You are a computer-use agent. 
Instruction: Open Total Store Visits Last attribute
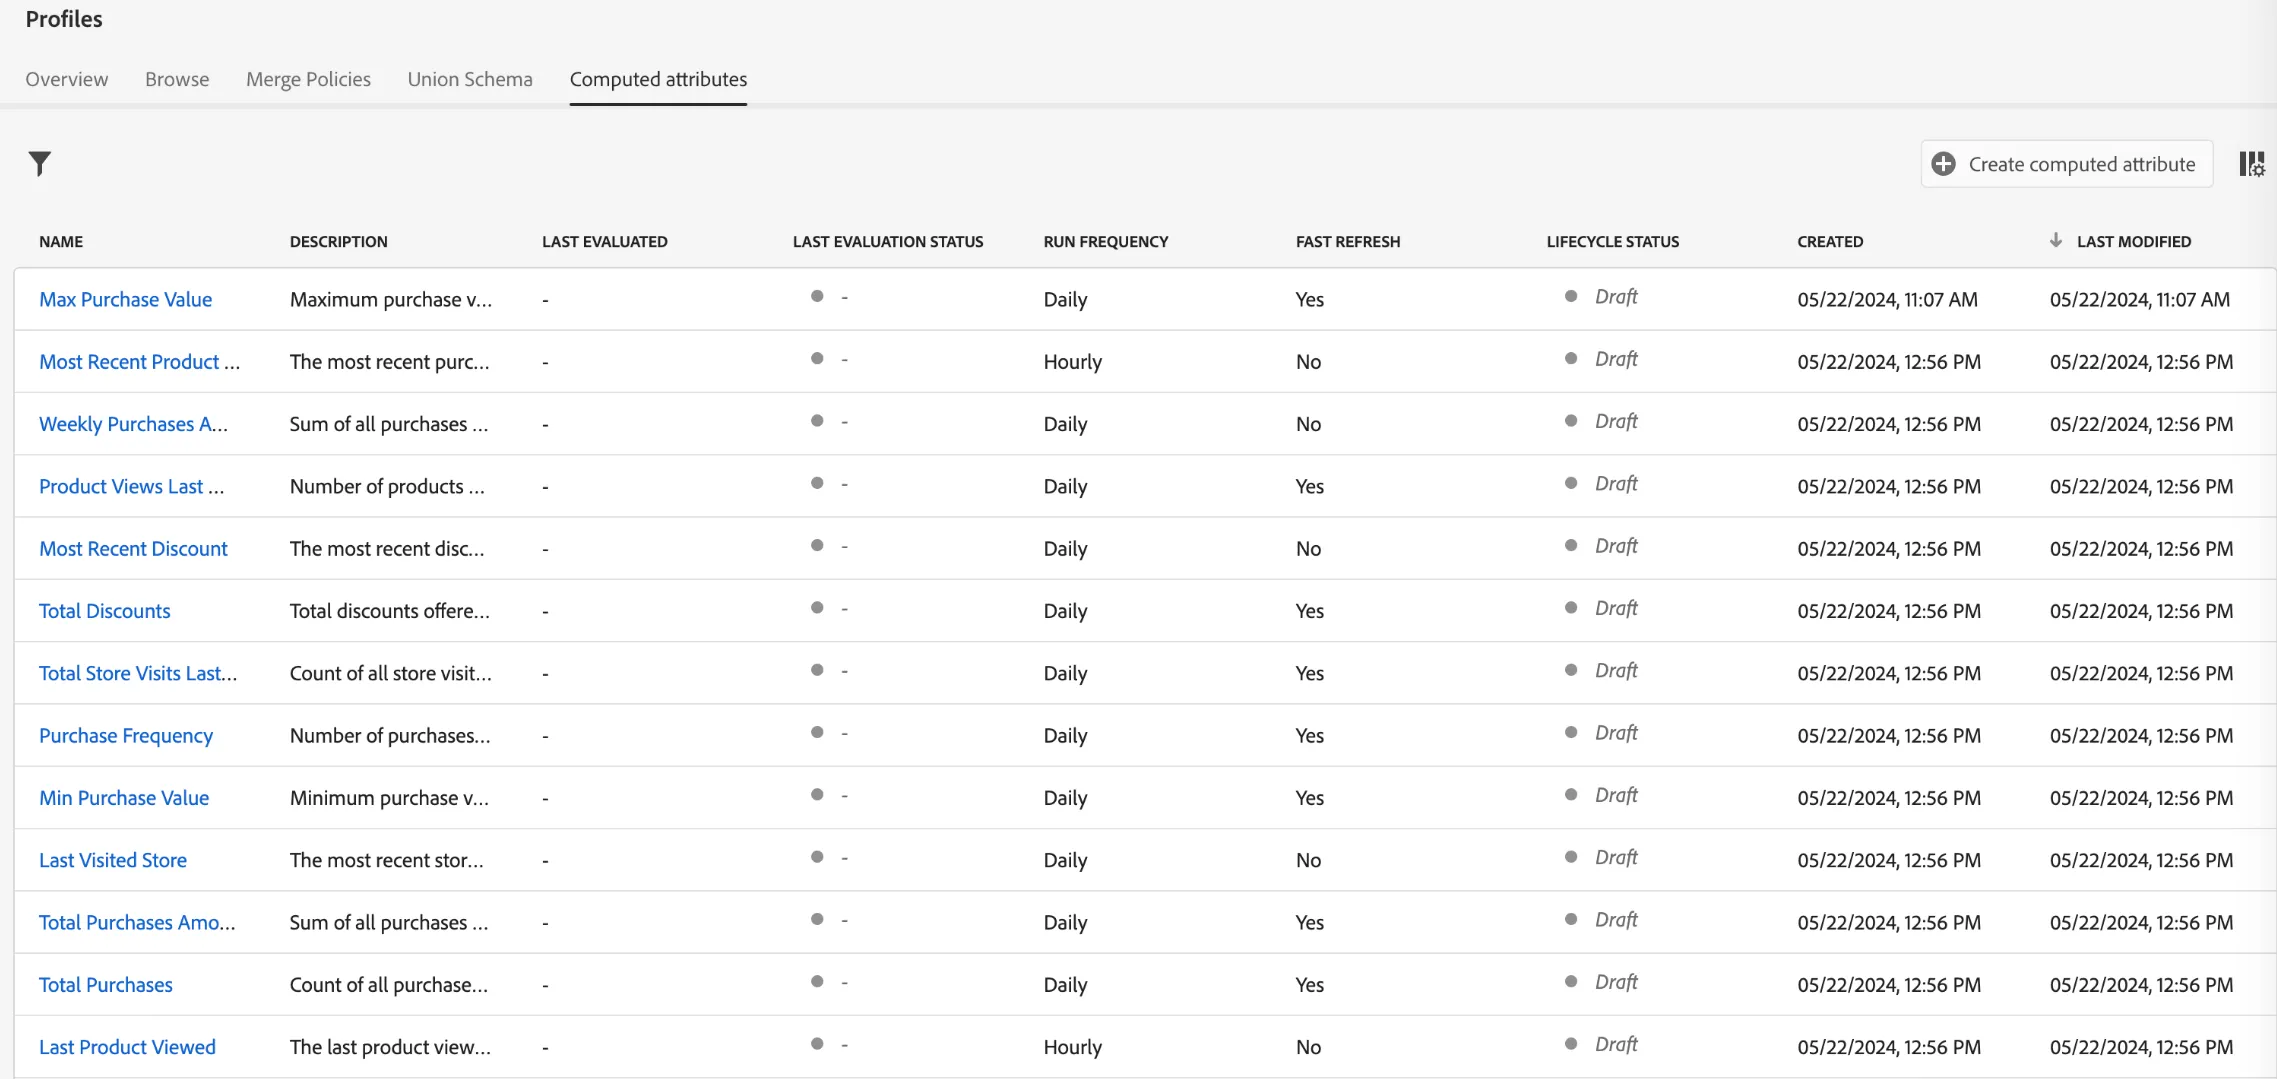pos(138,673)
